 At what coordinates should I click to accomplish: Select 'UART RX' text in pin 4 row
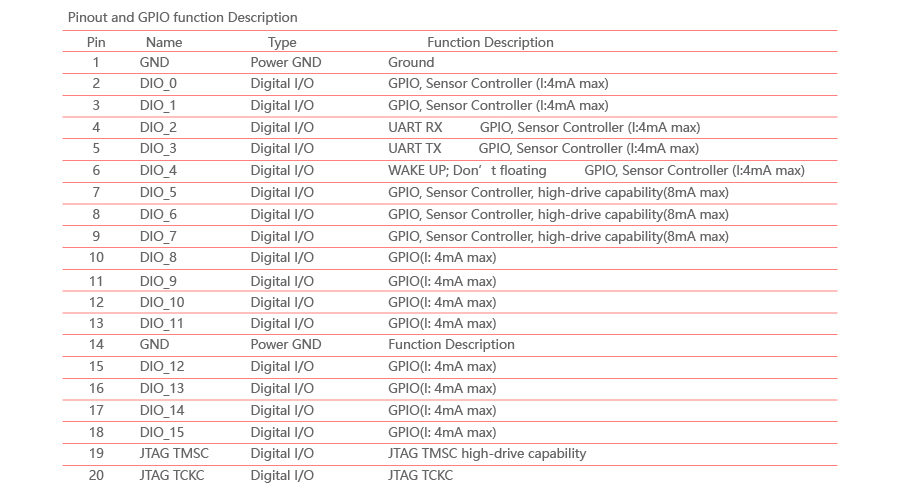click(x=415, y=127)
